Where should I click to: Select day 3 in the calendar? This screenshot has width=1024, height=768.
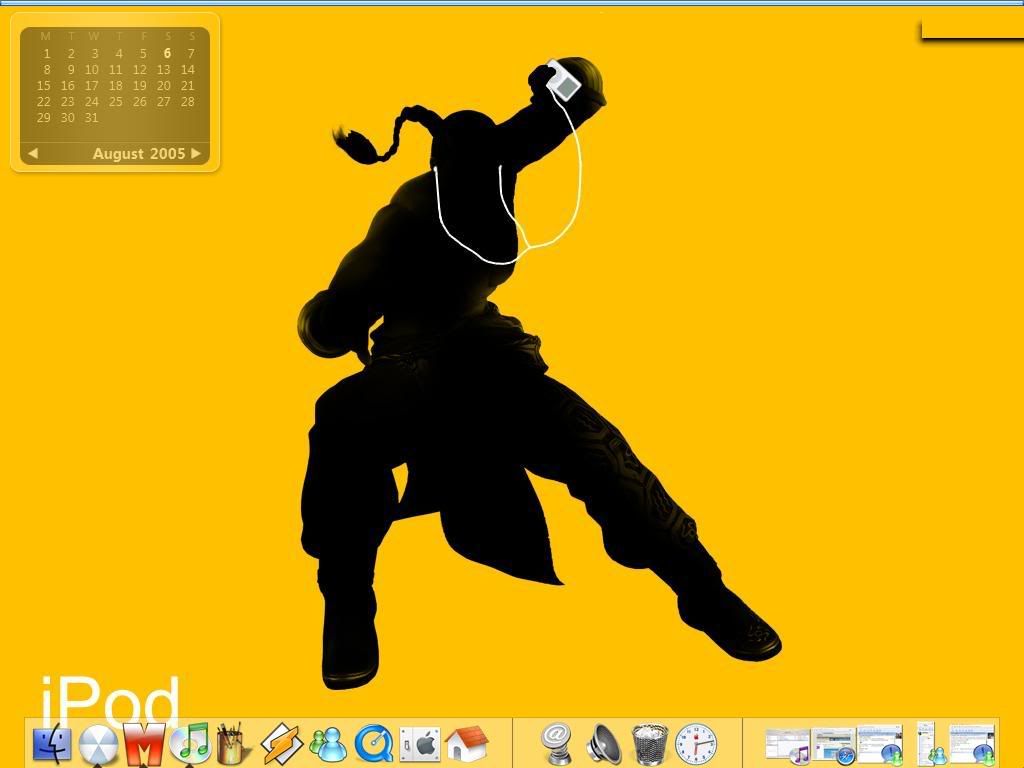[95, 54]
